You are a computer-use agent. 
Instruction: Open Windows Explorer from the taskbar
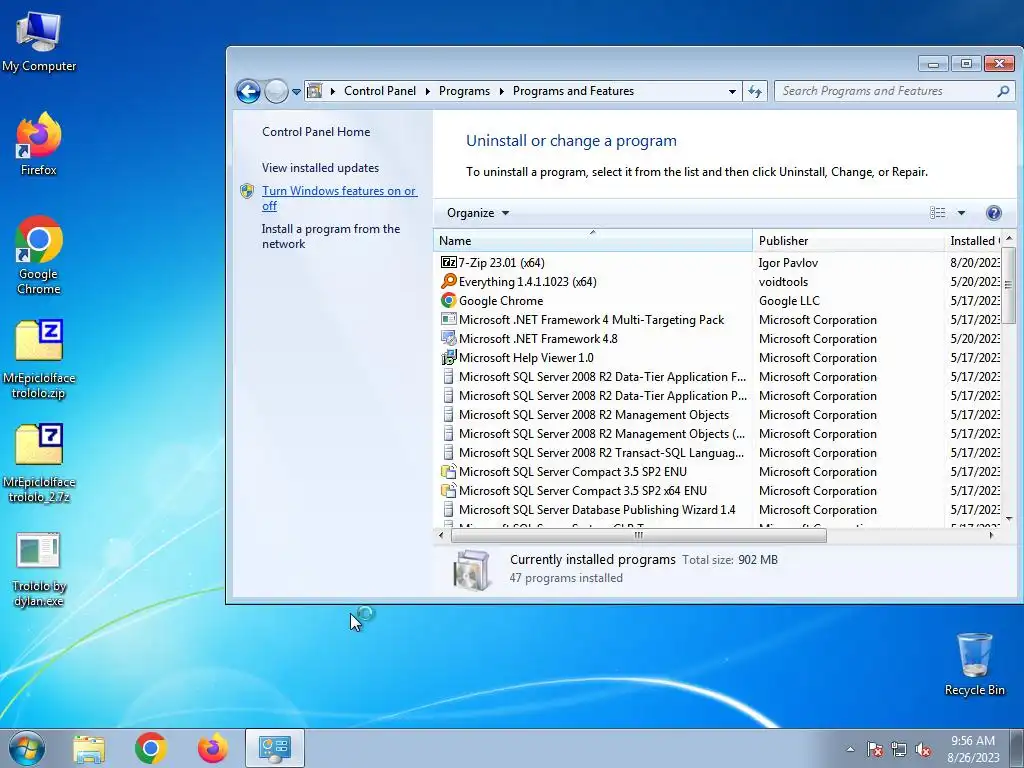[89, 749]
